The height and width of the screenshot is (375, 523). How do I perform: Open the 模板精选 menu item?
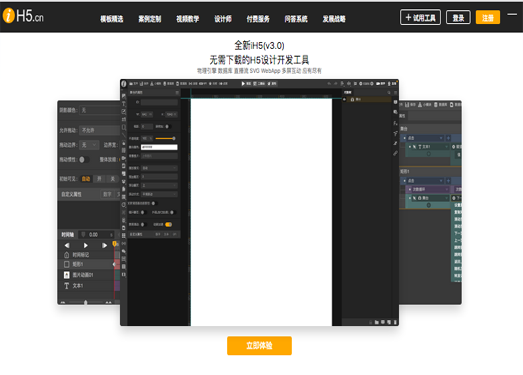[112, 19]
